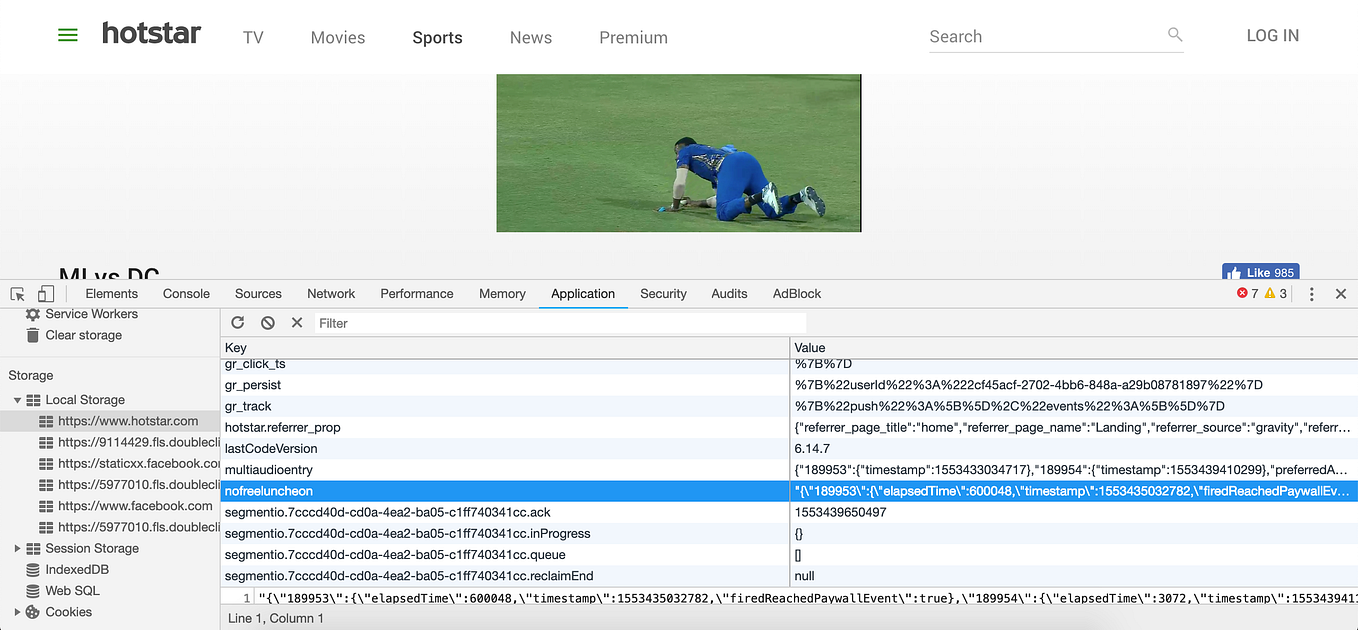1358x630 pixels.
Task: Select the segmentio ...341cc.queue key
Action: [x=505, y=555]
